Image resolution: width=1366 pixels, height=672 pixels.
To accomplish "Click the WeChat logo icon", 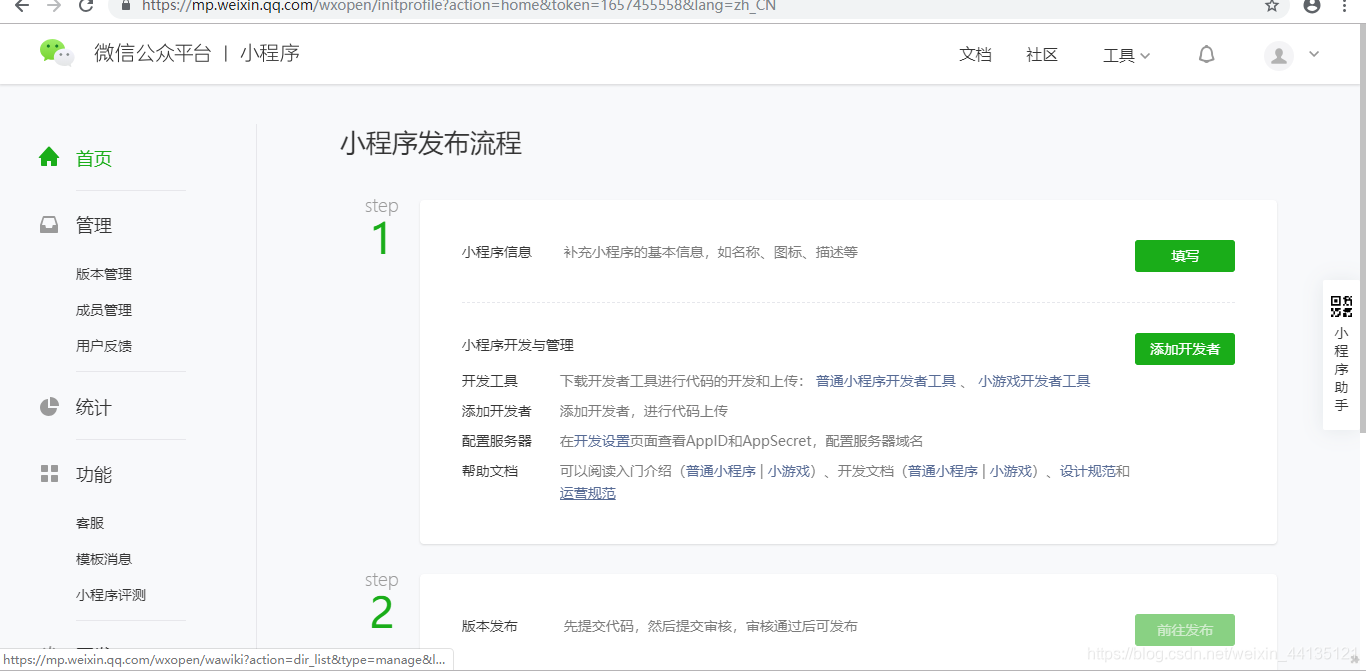I will pos(57,53).
